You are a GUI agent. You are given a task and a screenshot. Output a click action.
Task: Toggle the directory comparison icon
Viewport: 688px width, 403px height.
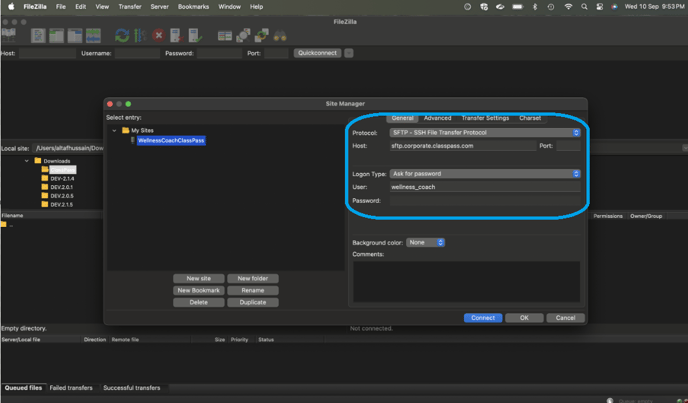coord(243,36)
